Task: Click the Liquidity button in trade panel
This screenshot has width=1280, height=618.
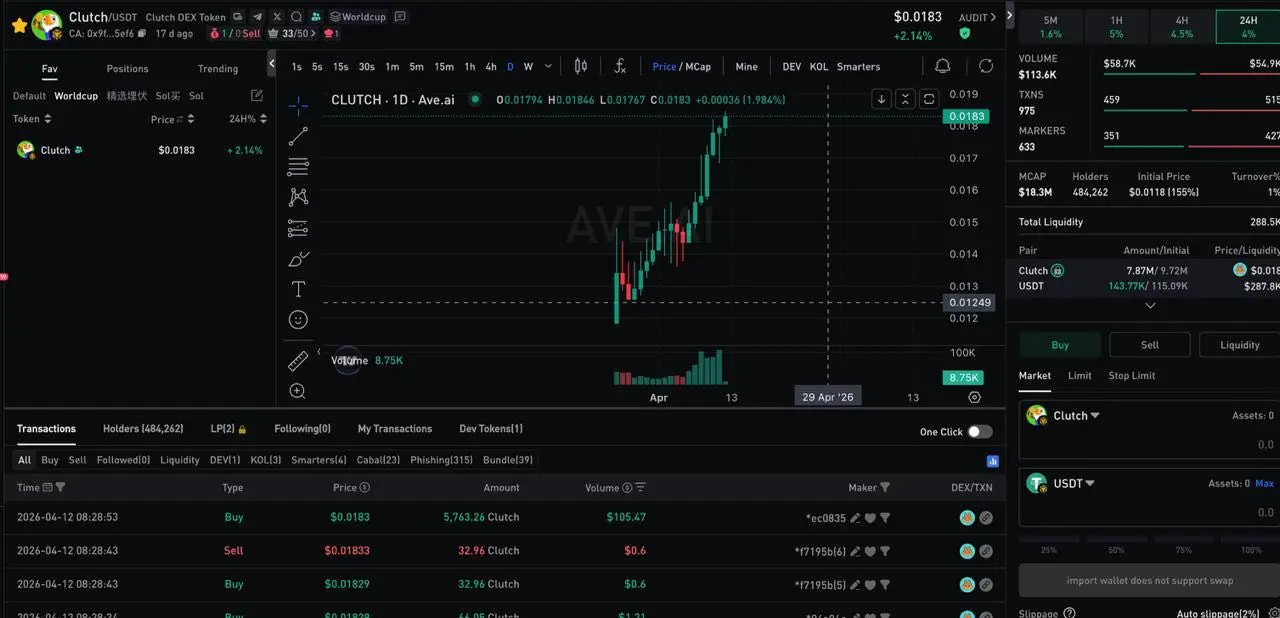Action: coord(1240,345)
